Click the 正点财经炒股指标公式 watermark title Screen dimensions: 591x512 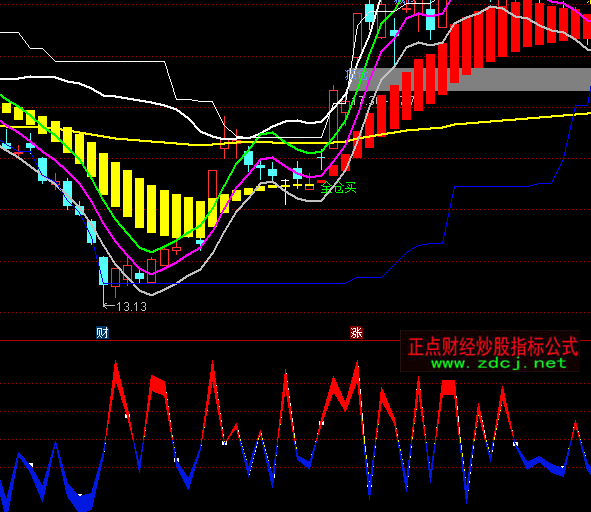493,346
